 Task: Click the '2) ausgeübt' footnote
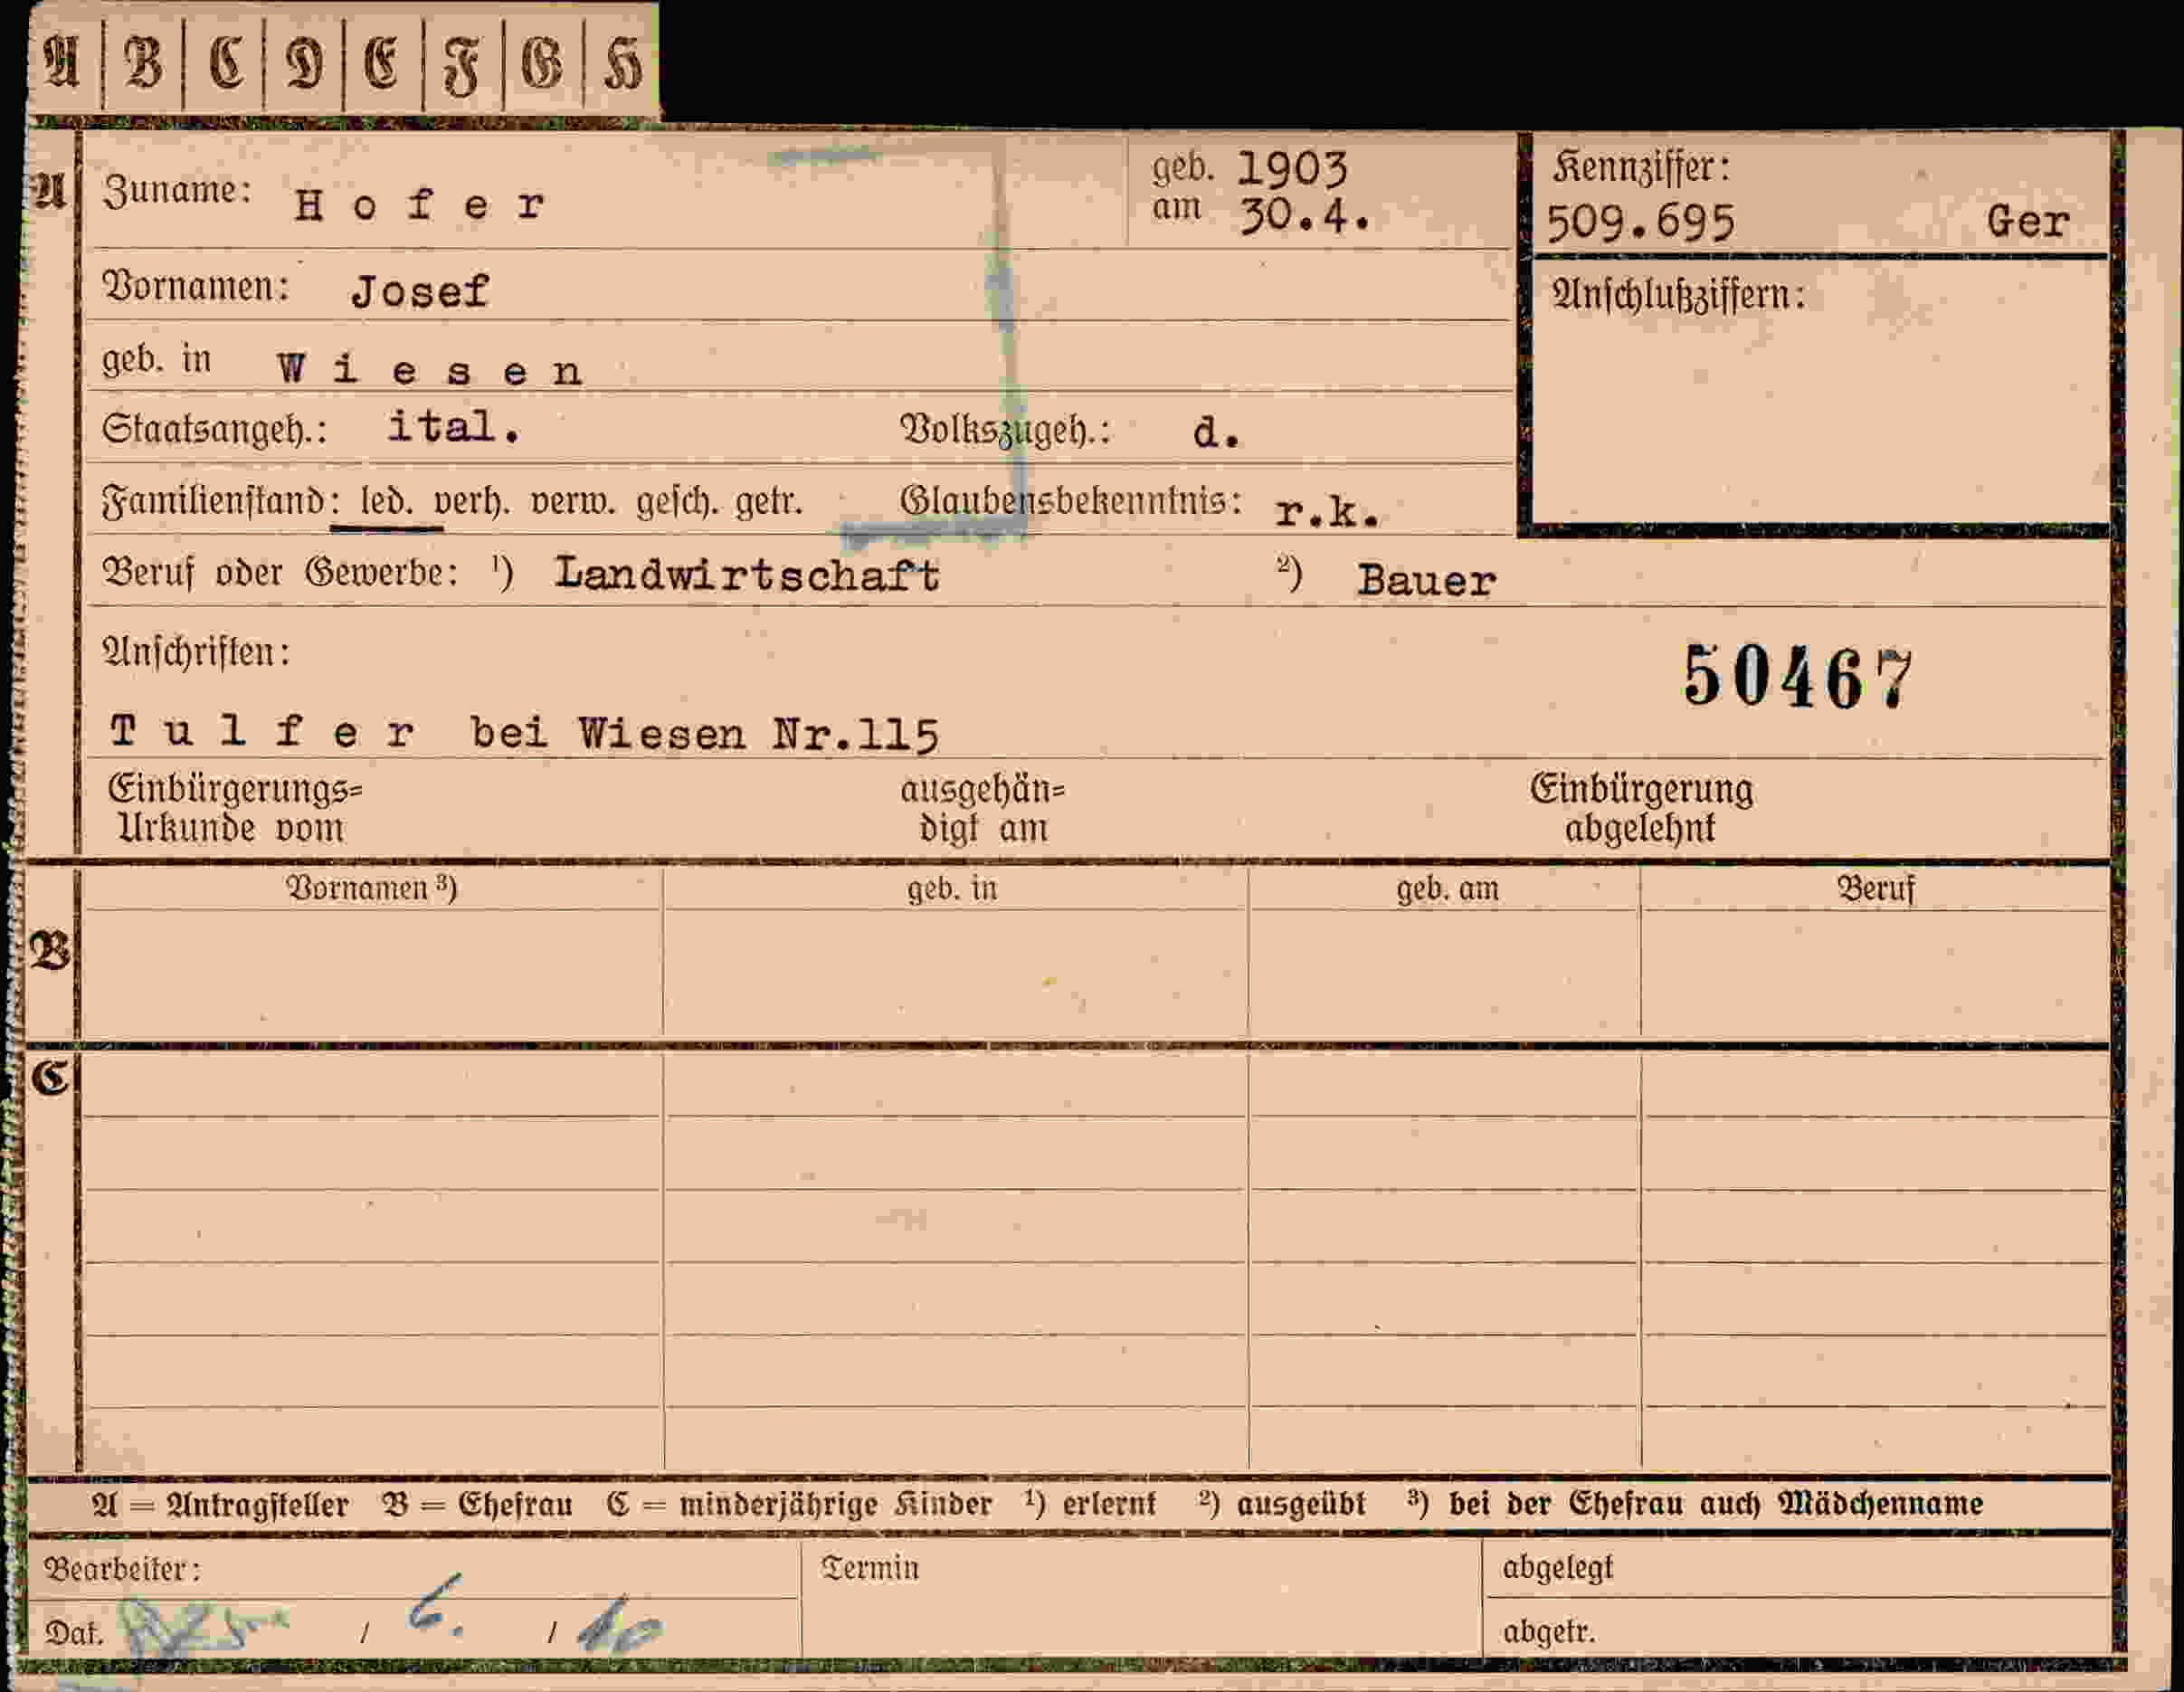coord(1281,1505)
